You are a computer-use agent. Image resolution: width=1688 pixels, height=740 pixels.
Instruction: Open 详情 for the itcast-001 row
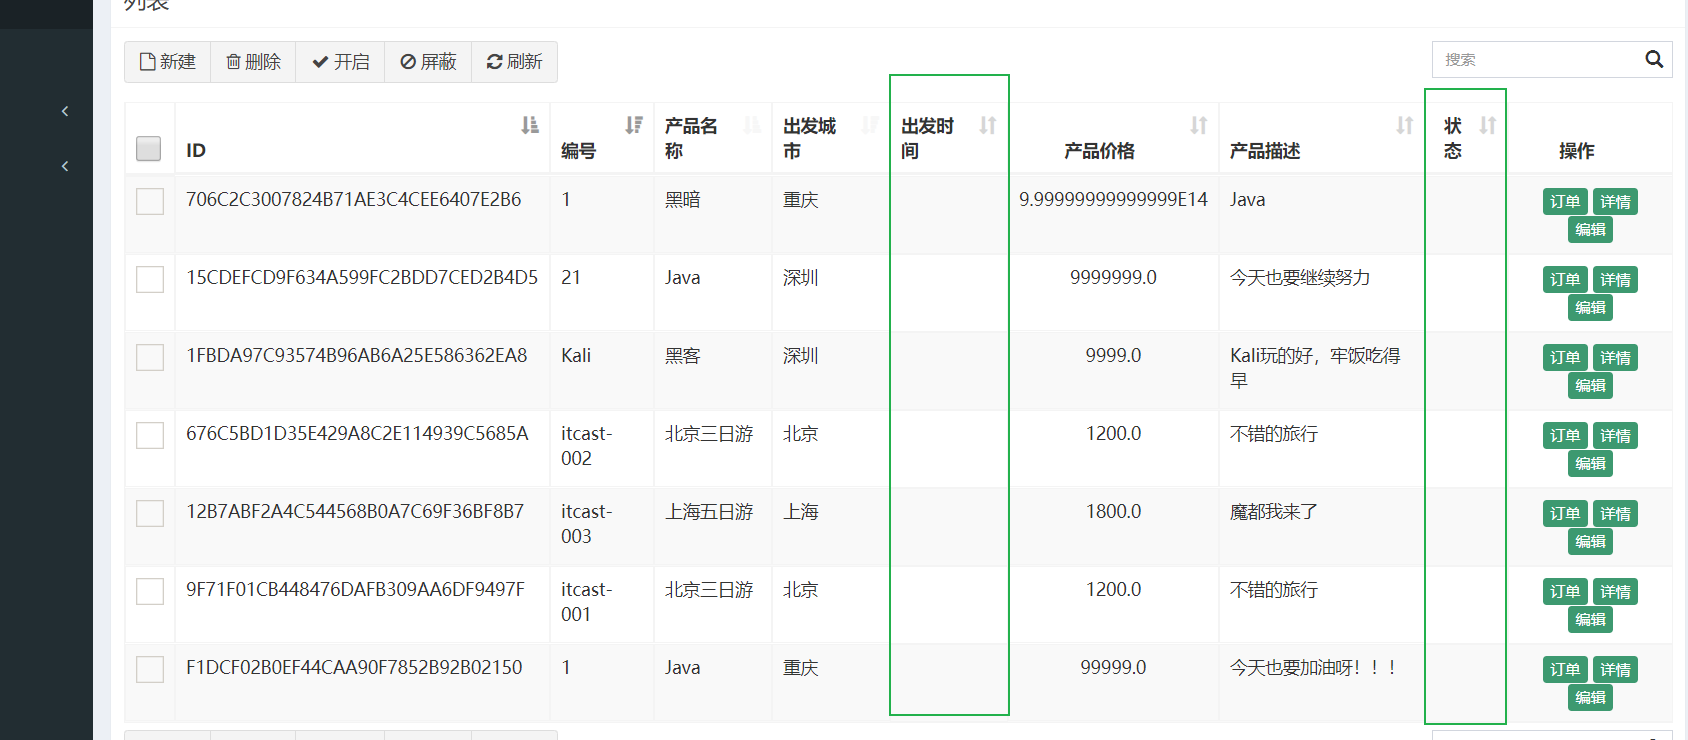point(1615,592)
